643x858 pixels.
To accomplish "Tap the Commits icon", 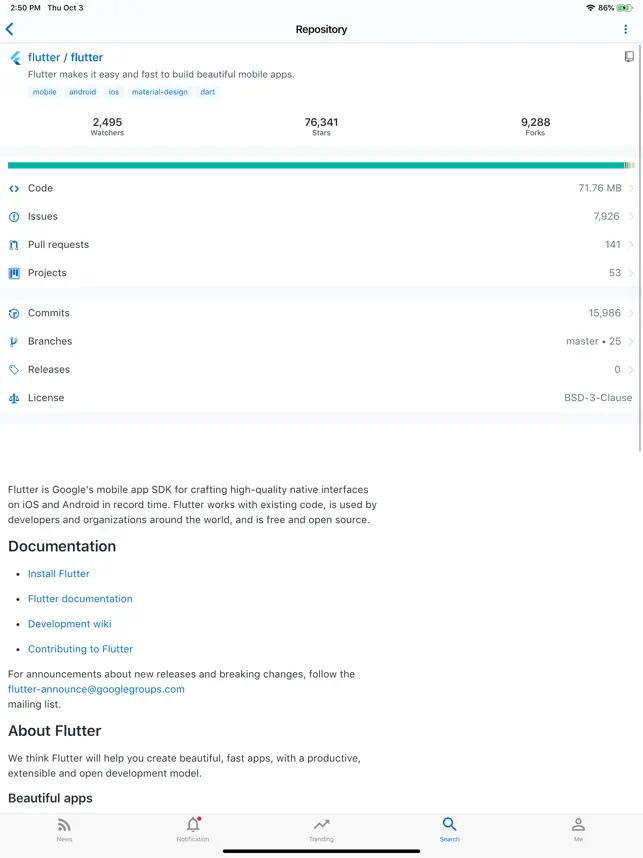I will point(14,314).
